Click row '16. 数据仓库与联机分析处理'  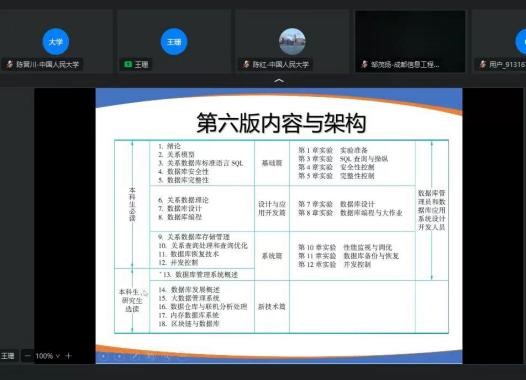point(203,307)
